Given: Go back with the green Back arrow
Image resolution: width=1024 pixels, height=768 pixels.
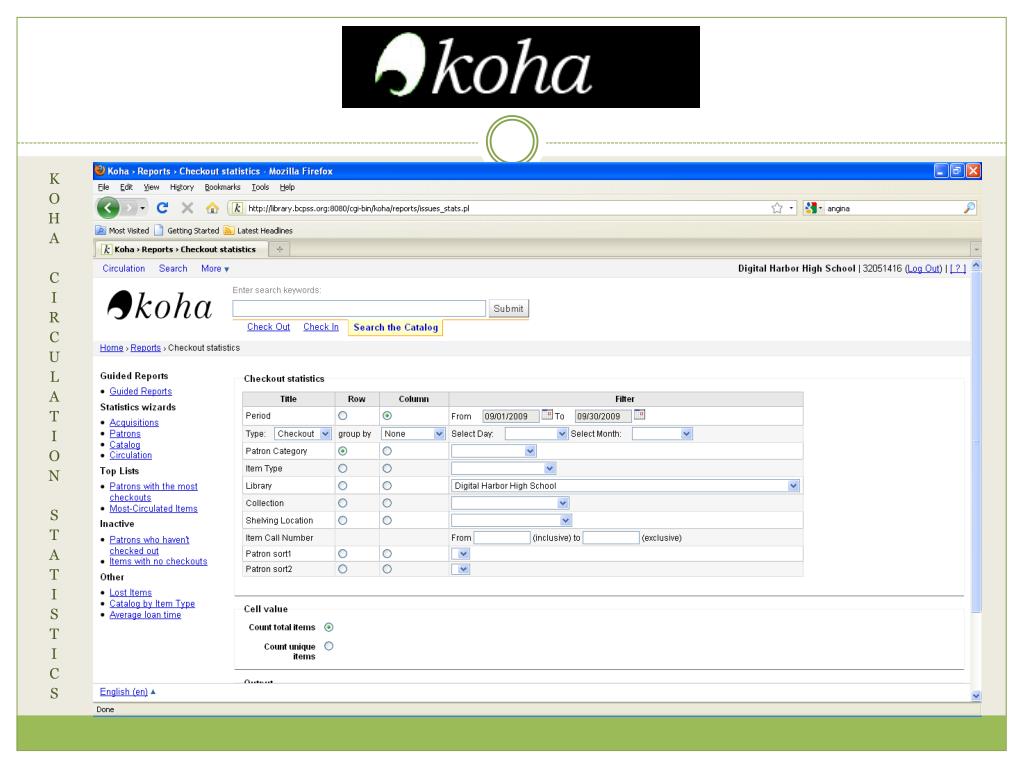Looking at the screenshot, I should [x=108, y=208].
